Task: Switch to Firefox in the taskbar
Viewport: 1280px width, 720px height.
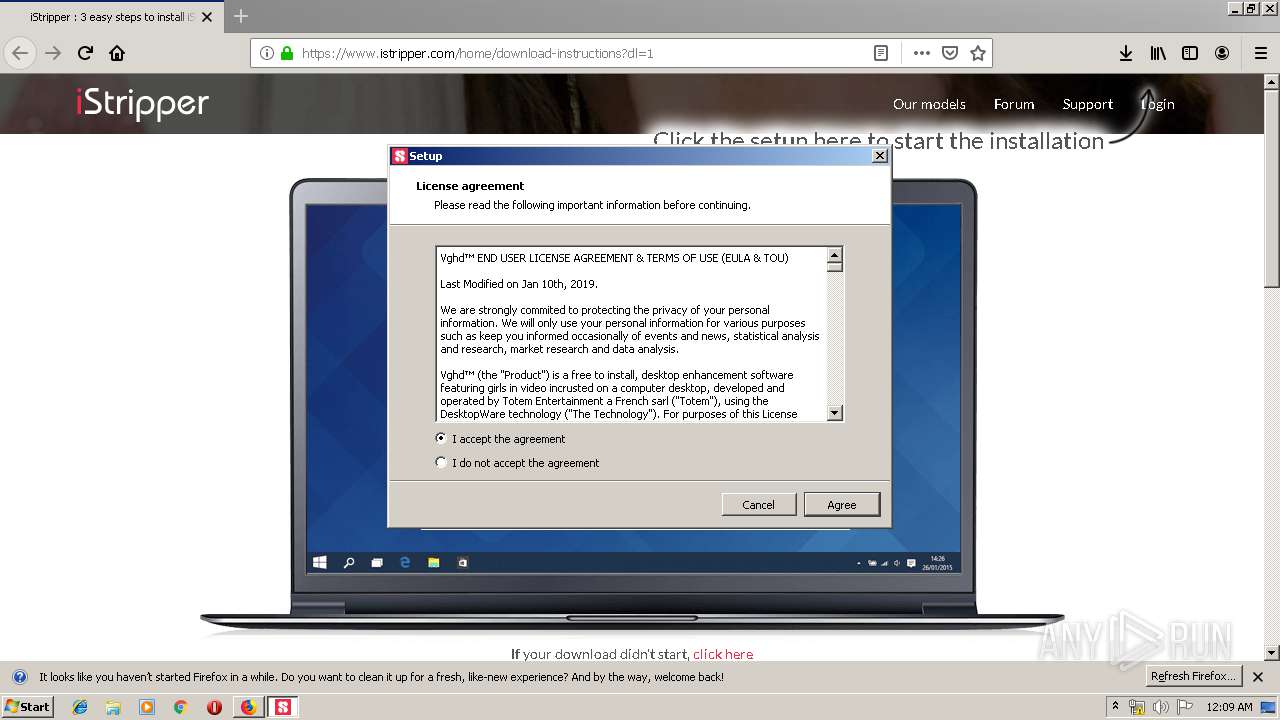Action: 248,707
